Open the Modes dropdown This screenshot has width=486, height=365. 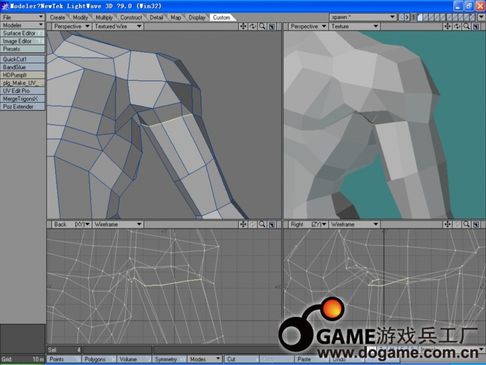click(x=204, y=359)
